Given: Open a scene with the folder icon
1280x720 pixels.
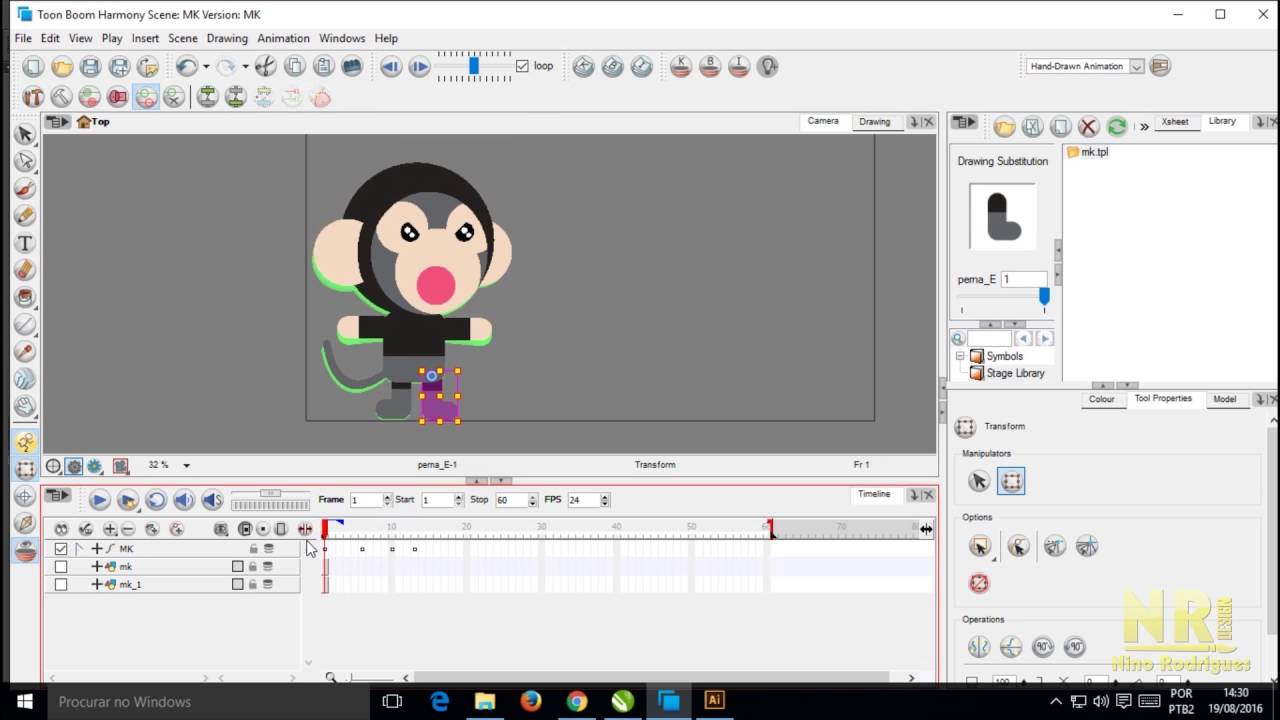Looking at the screenshot, I should click(x=62, y=67).
